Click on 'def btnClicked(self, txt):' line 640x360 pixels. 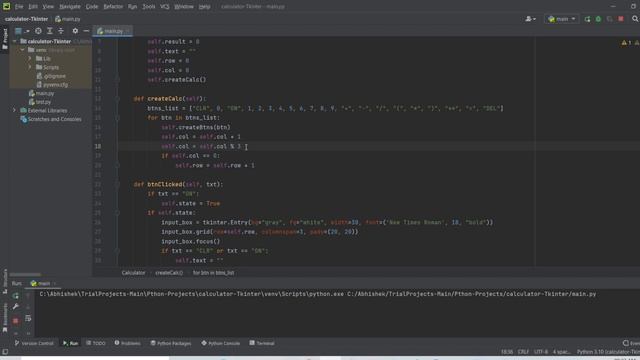178,184
